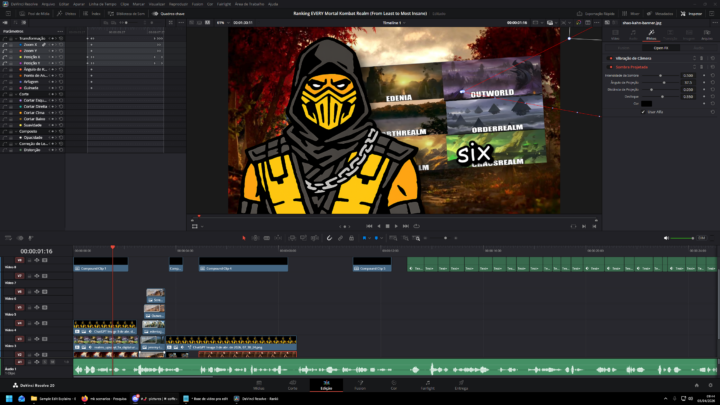Open the Linha de Tempo menu

[x=102, y=4]
